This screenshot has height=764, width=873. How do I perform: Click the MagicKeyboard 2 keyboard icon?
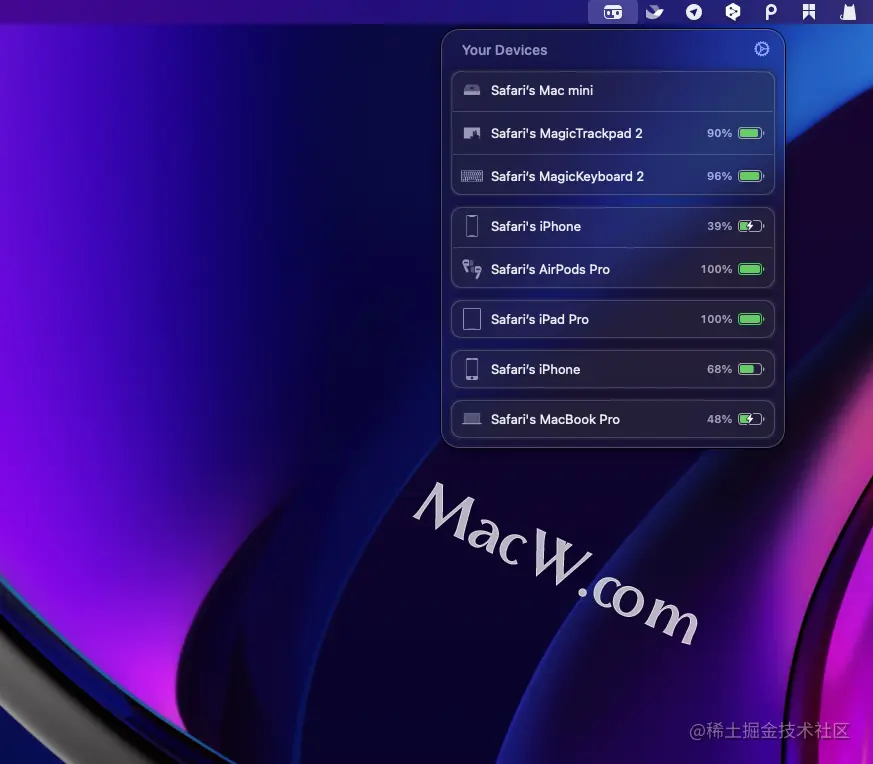(472, 176)
